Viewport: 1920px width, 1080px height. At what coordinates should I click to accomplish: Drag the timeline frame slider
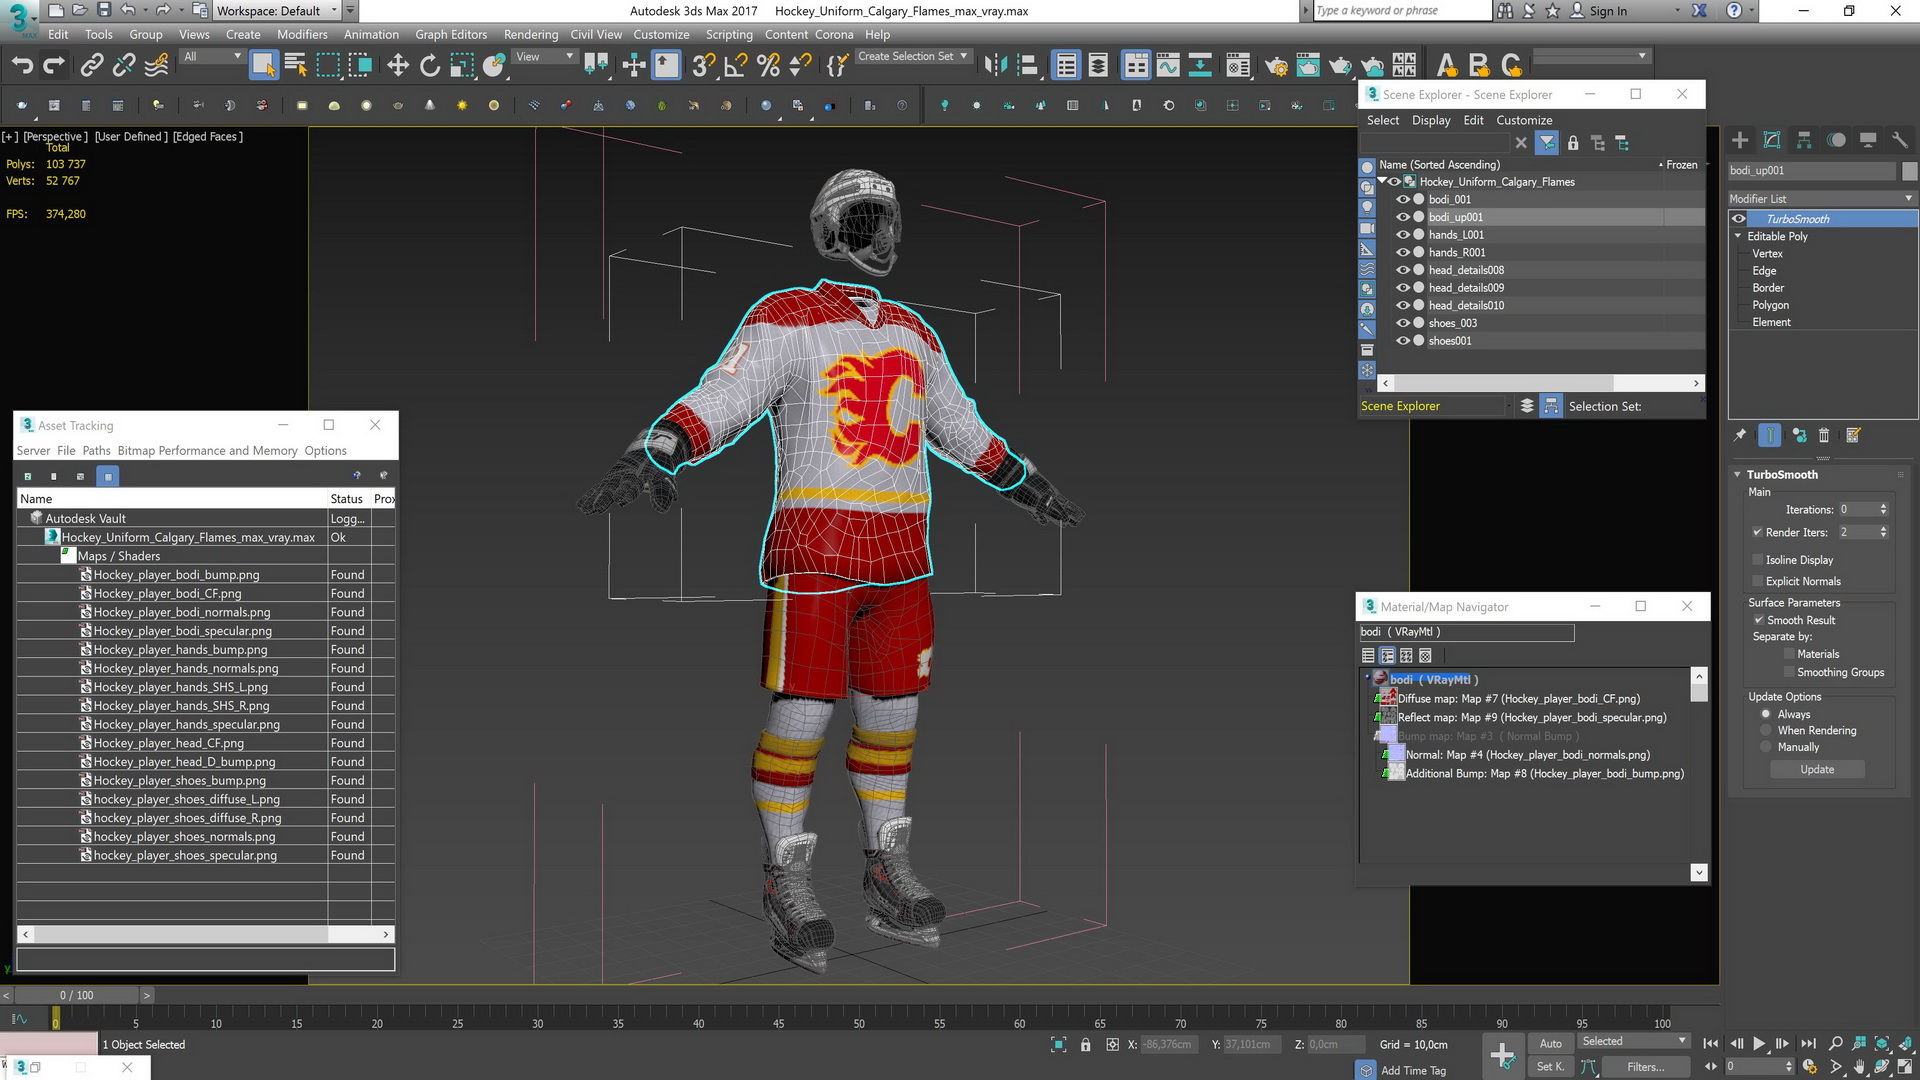point(55,1018)
